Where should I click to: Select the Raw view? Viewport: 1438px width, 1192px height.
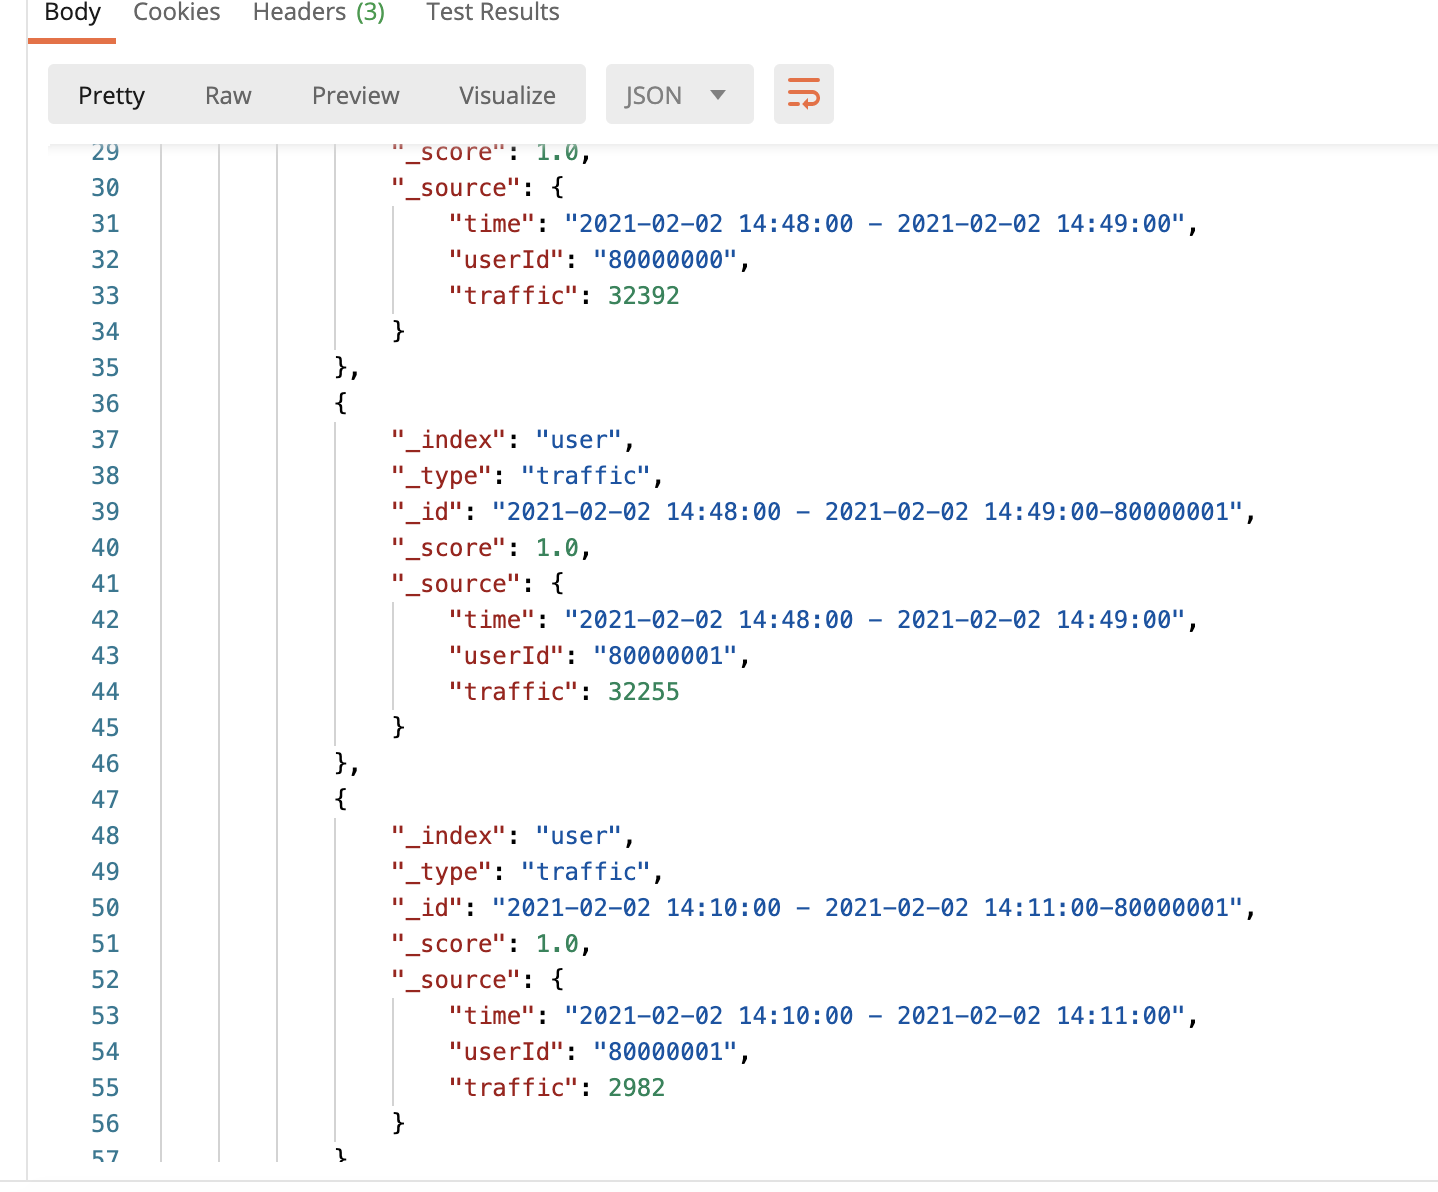click(x=228, y=95)
